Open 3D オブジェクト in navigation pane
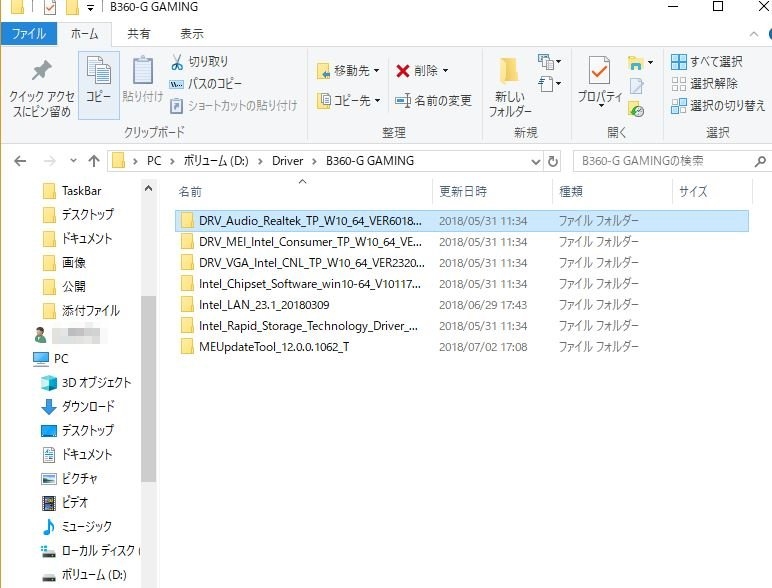Screen dimensions: 772x588 click(86, 383)
